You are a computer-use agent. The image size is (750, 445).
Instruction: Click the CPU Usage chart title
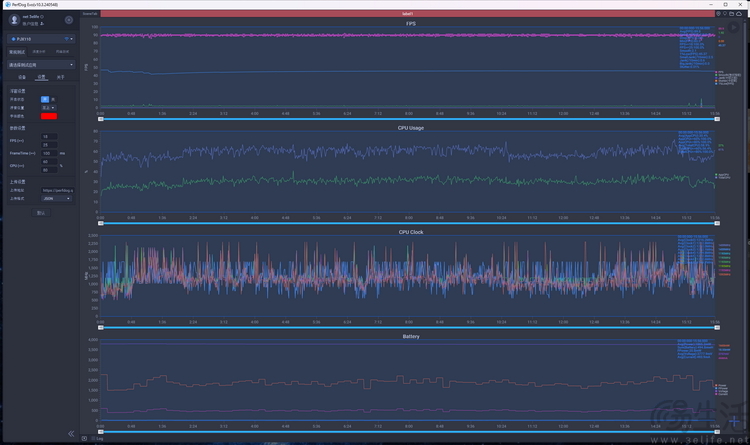[411, 128]
